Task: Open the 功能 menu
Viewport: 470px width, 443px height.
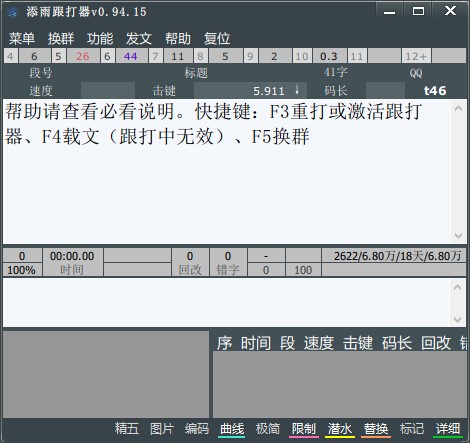Action: click(x=100, y=39)
